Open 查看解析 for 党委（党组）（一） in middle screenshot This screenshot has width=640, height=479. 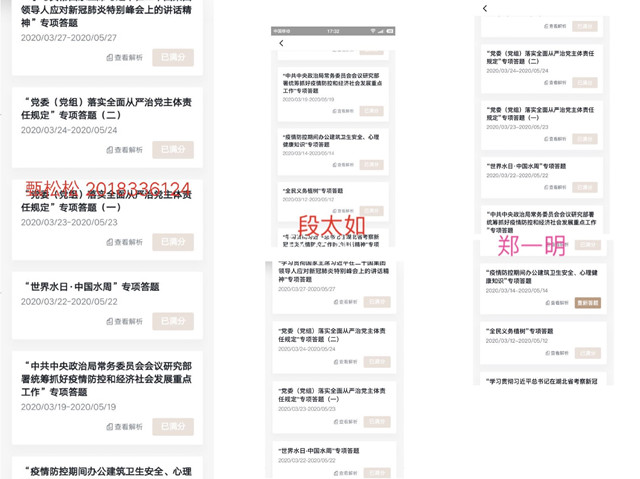click(x=346, y=422)
